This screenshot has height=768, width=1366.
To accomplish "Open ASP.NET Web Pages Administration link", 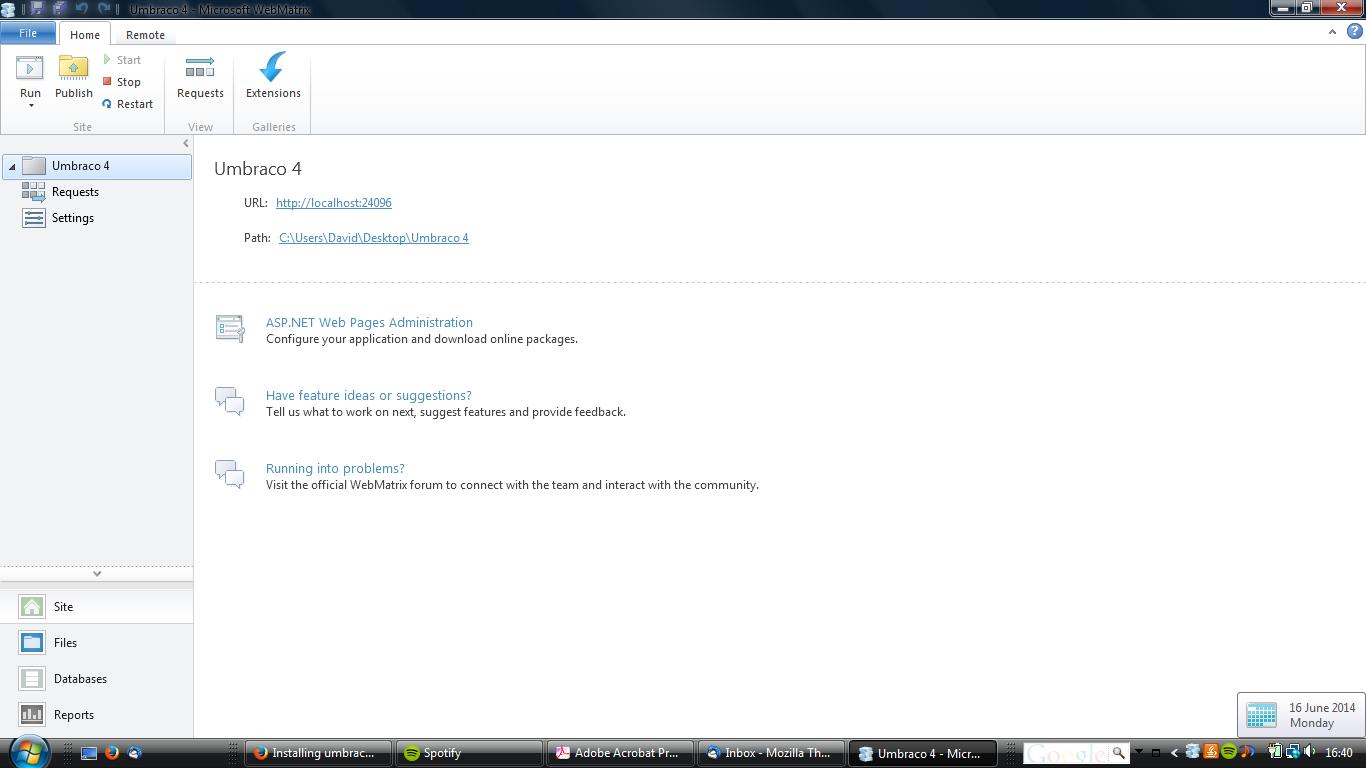I will [x=369, y=322].
